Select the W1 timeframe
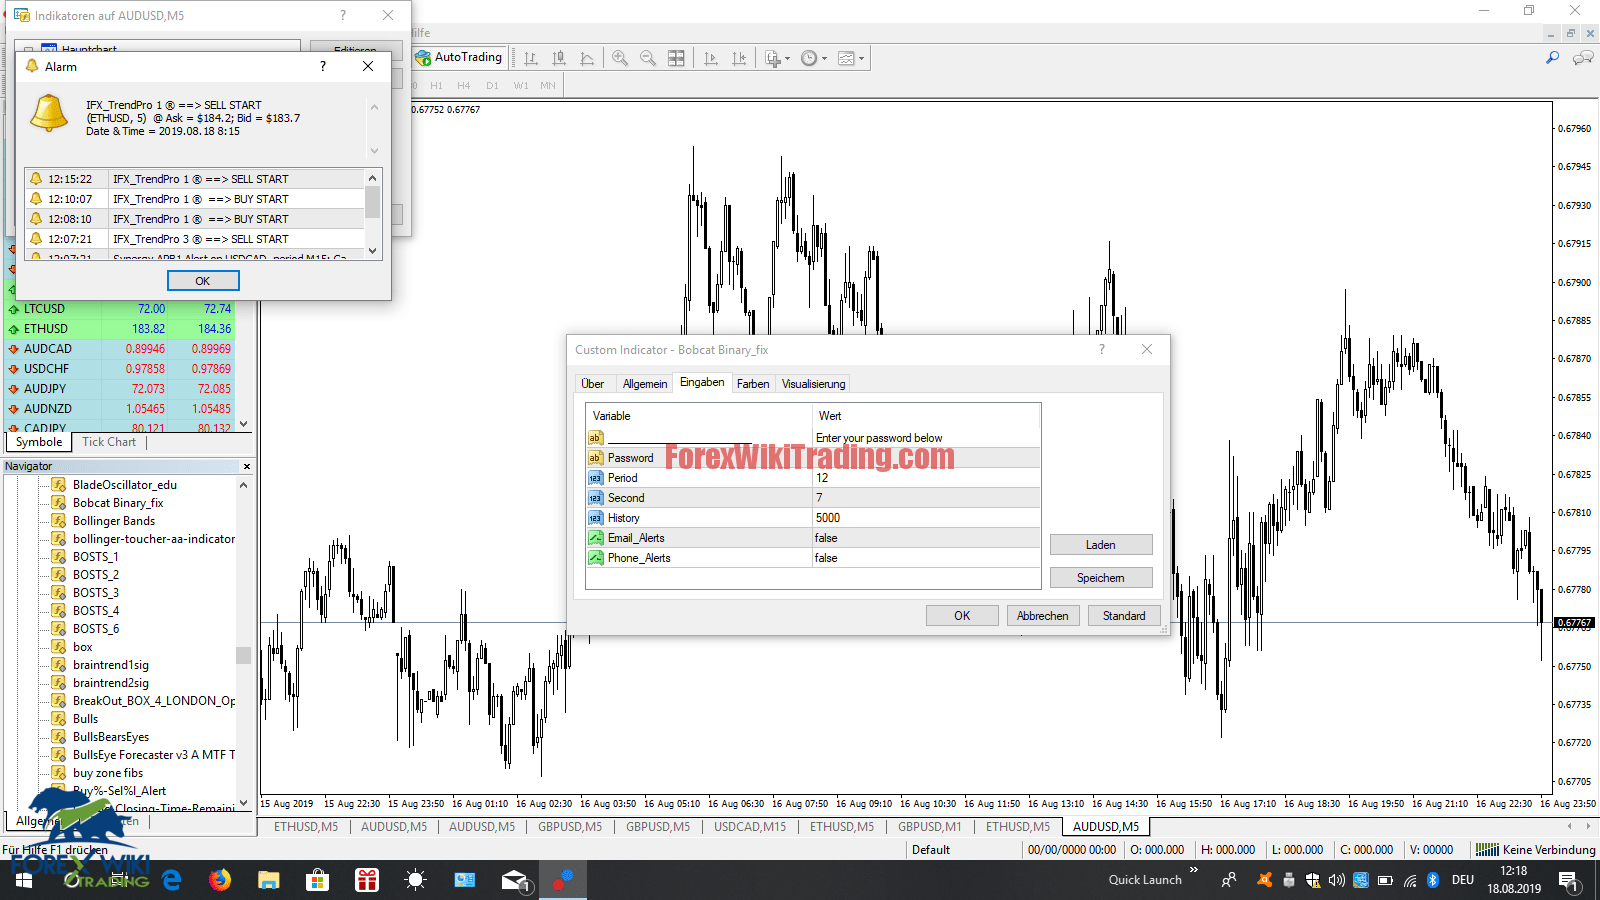1600x900 pixels. point(521,85)
